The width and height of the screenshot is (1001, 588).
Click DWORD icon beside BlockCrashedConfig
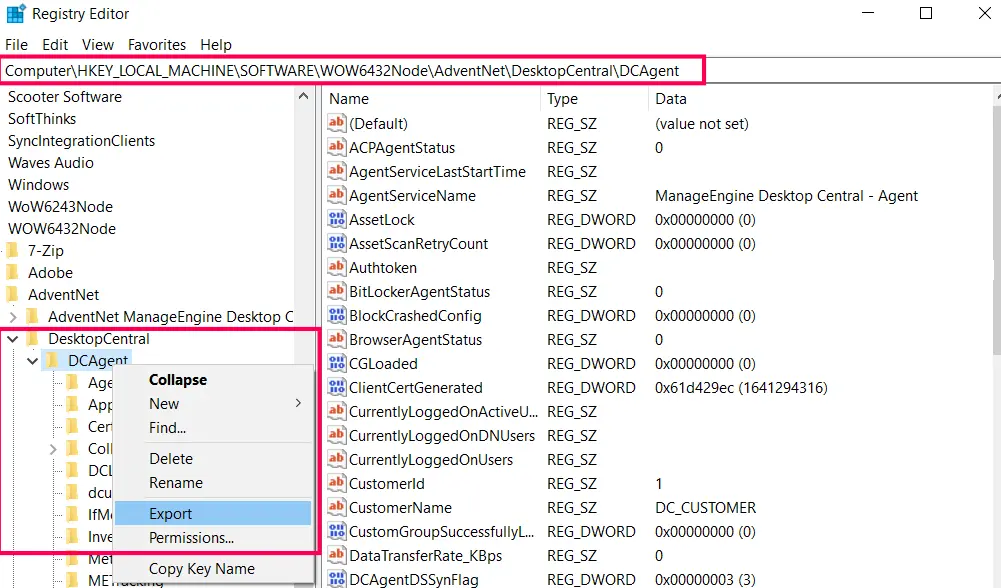[x=336, y=316]
